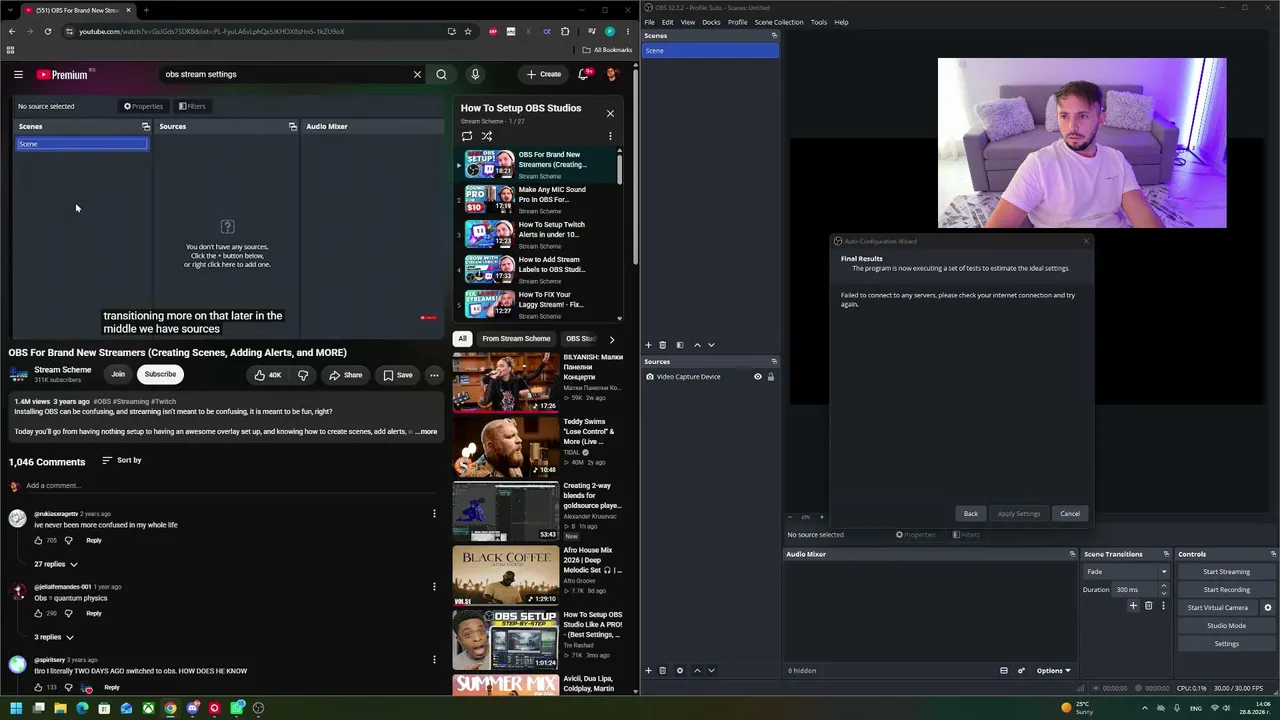This screenshot has width=1280, height=720.
Task: Open OBS File menu
Action: [x=649, y=22]
